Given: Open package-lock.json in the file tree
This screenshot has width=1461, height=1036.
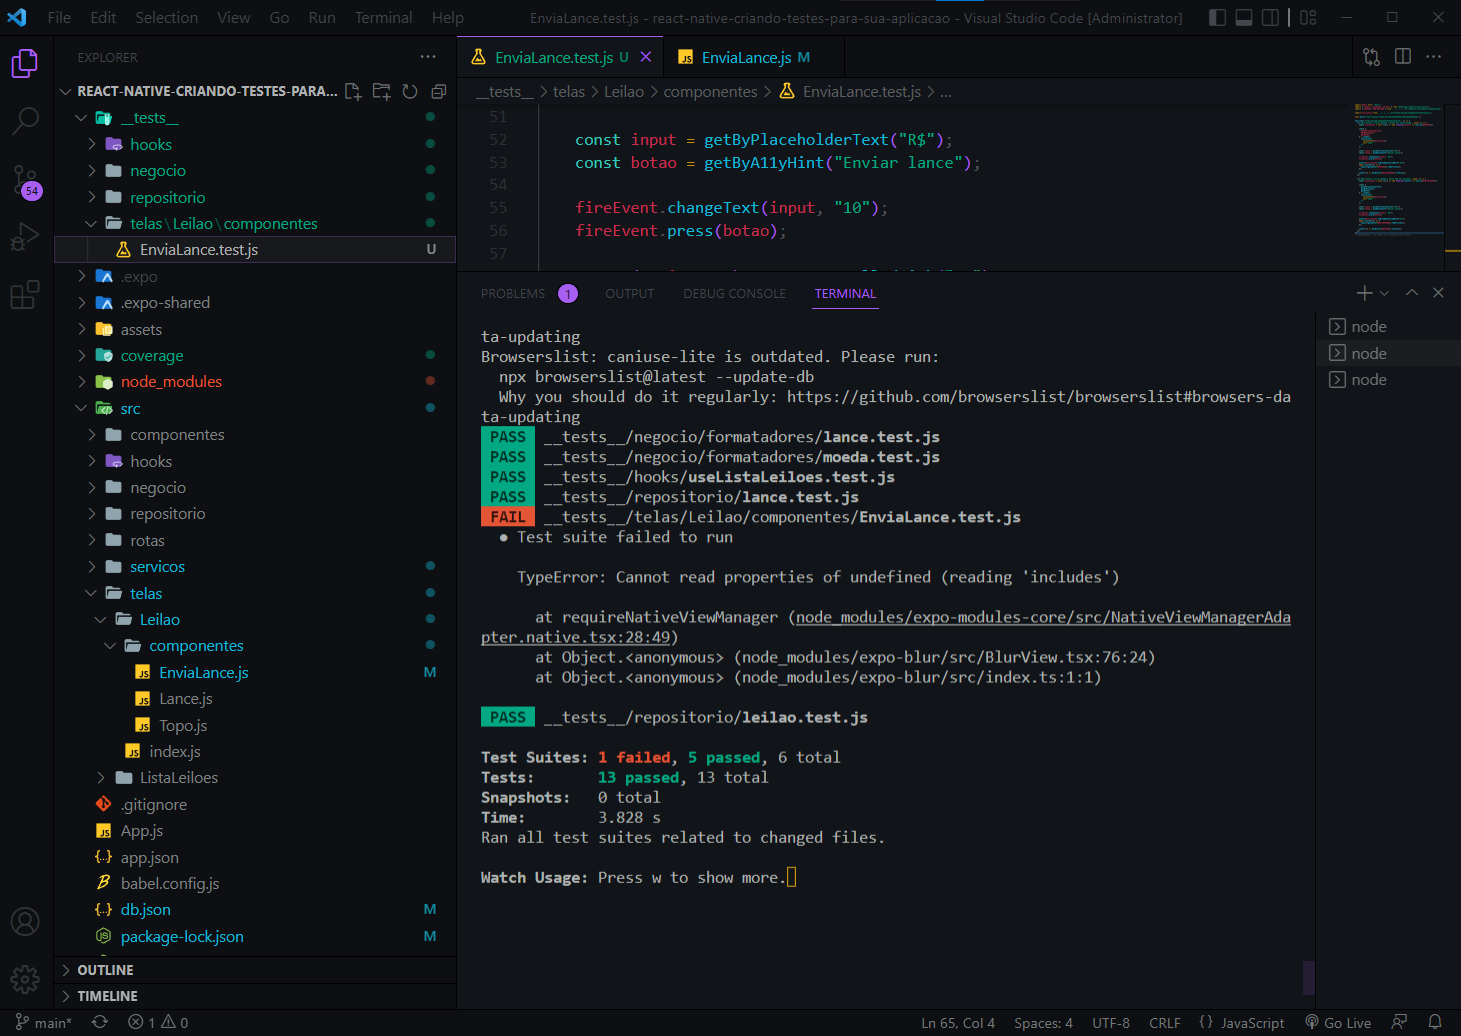Looking at the screenshot, I should 255,936.
